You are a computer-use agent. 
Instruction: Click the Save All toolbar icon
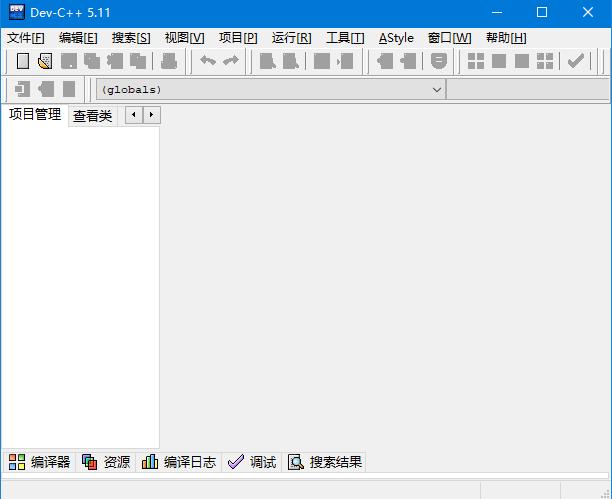click(92, 61)
